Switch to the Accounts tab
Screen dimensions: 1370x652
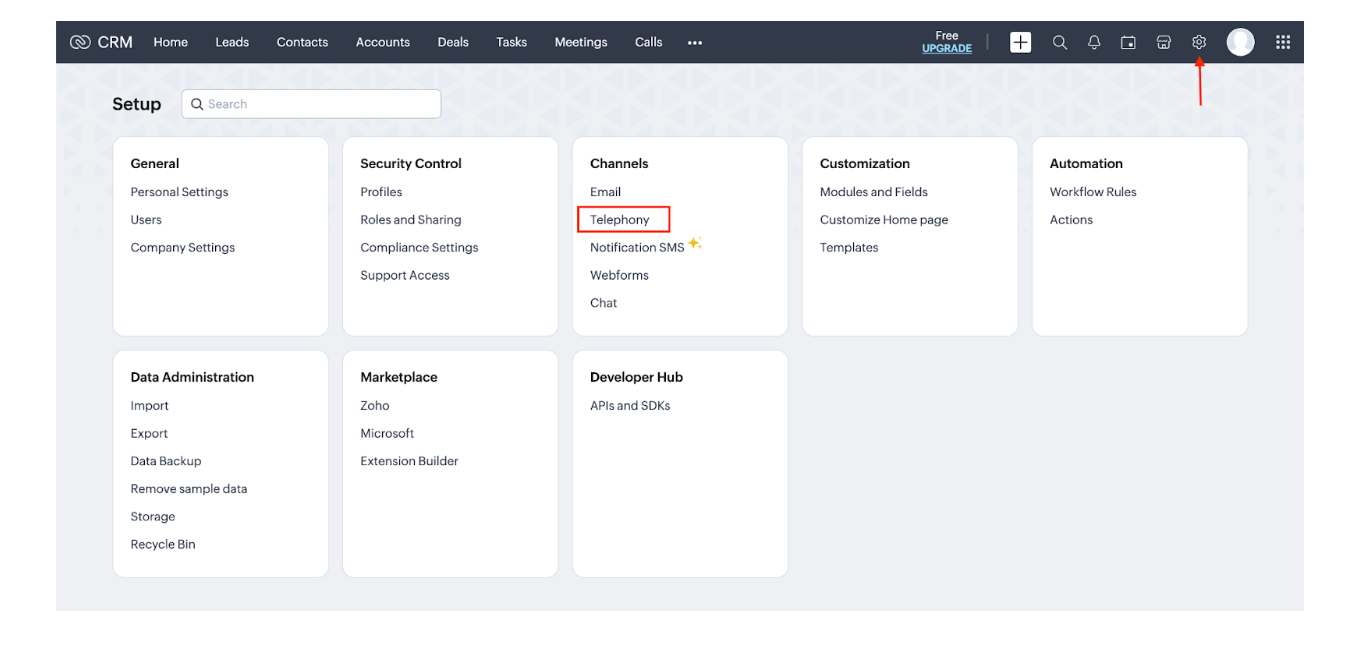(x=383, y=42)
